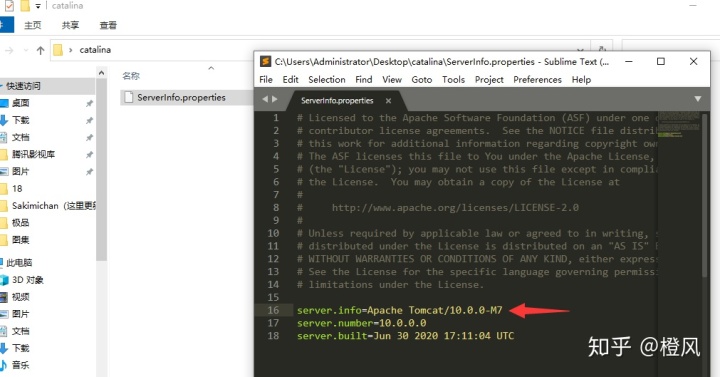720x377 pixels.
Task: Place cursor in server.number=10.0.0.0 line
Action: (361, 323)
